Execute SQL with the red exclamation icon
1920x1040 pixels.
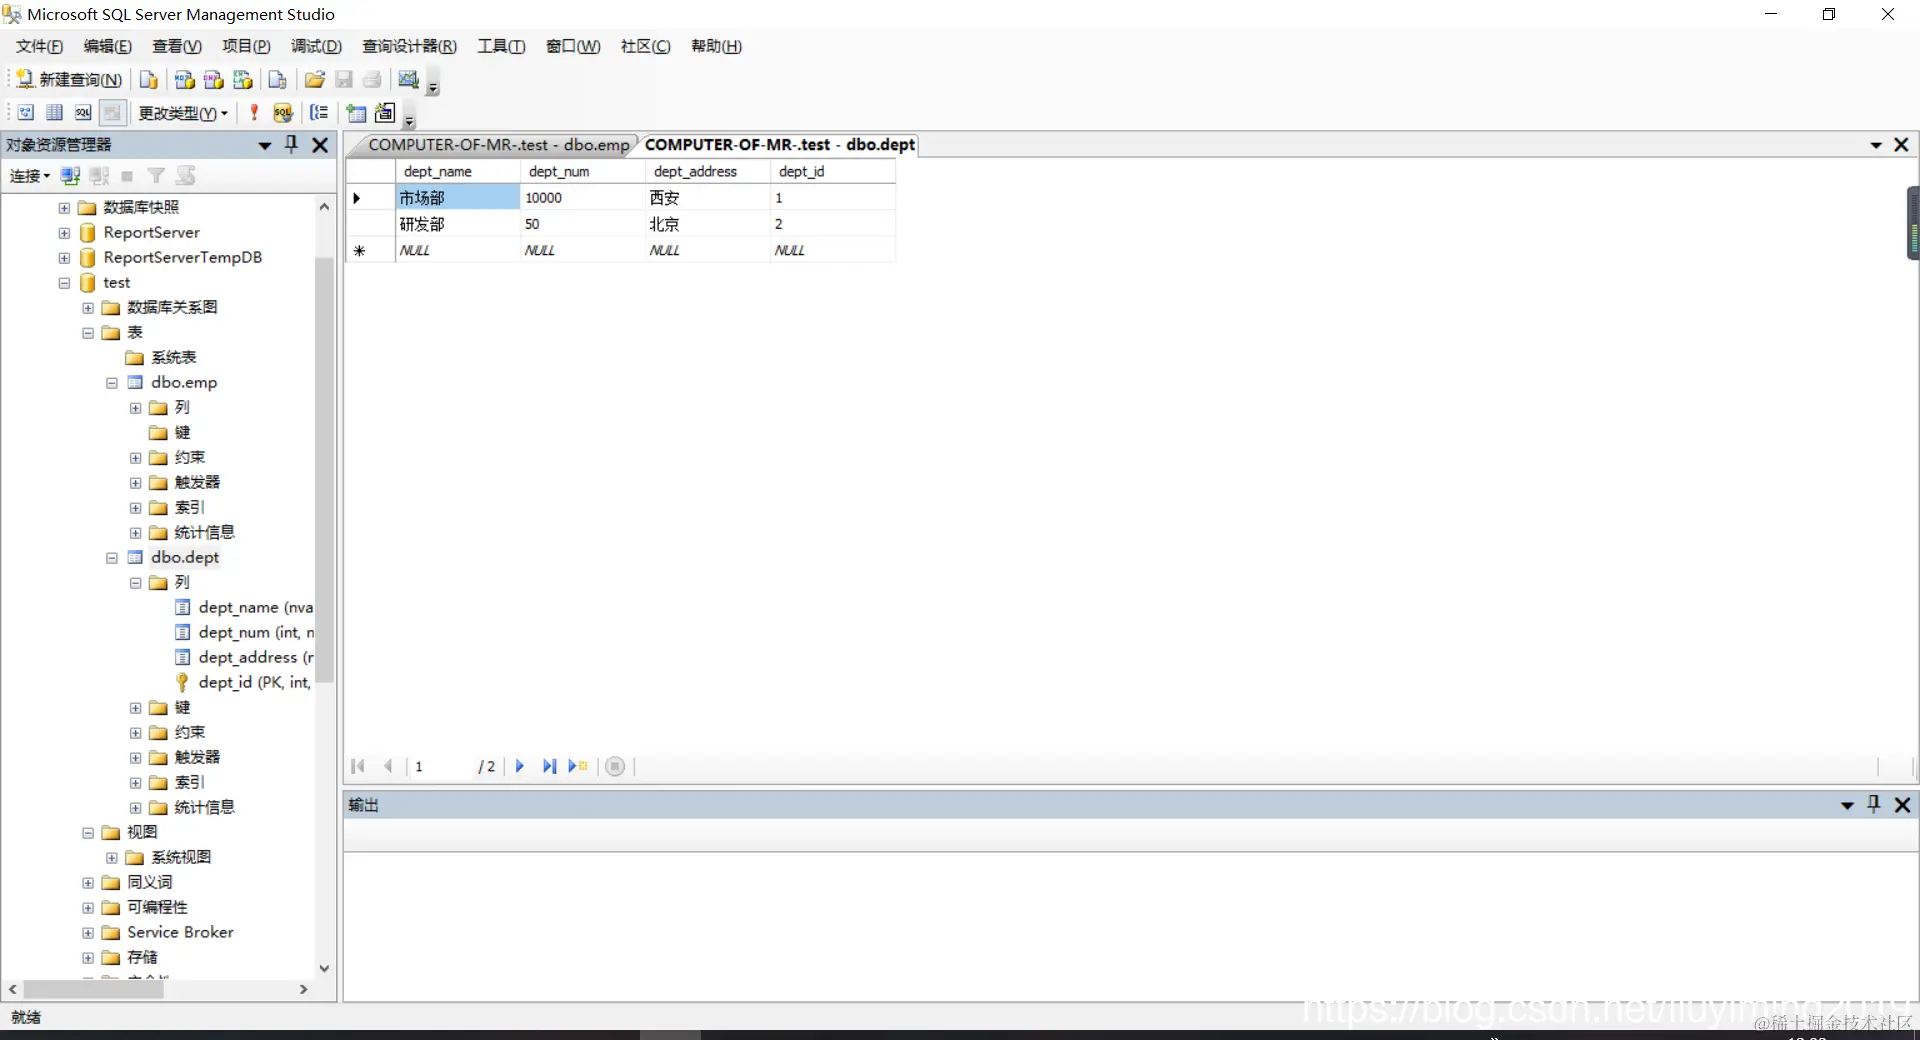254,113
